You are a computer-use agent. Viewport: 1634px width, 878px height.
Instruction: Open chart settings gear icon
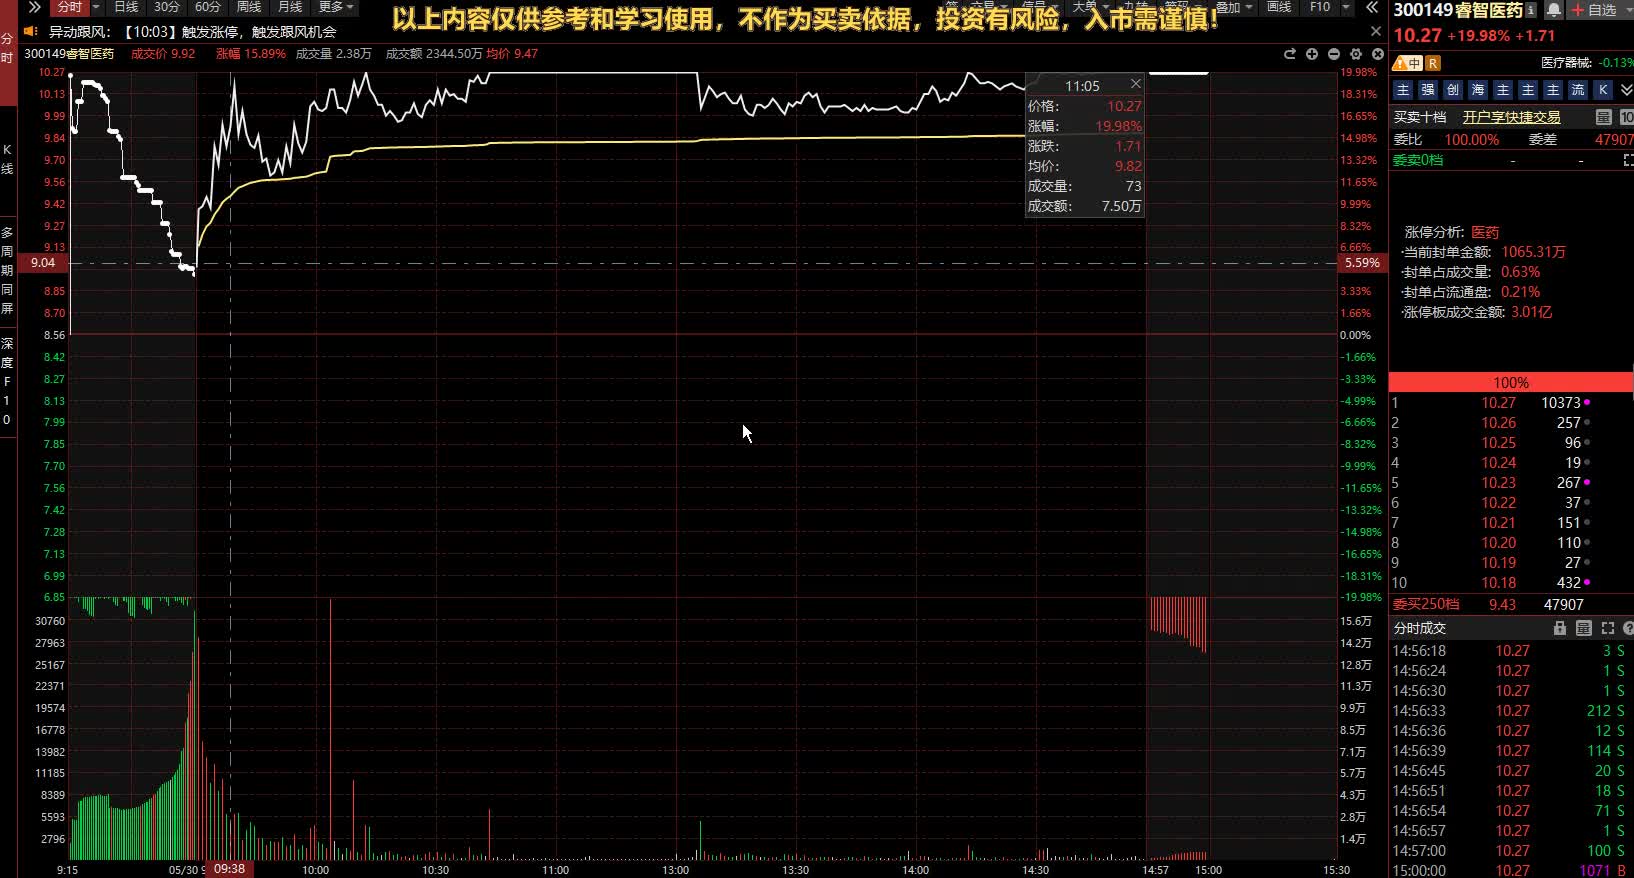[1356, 54]
